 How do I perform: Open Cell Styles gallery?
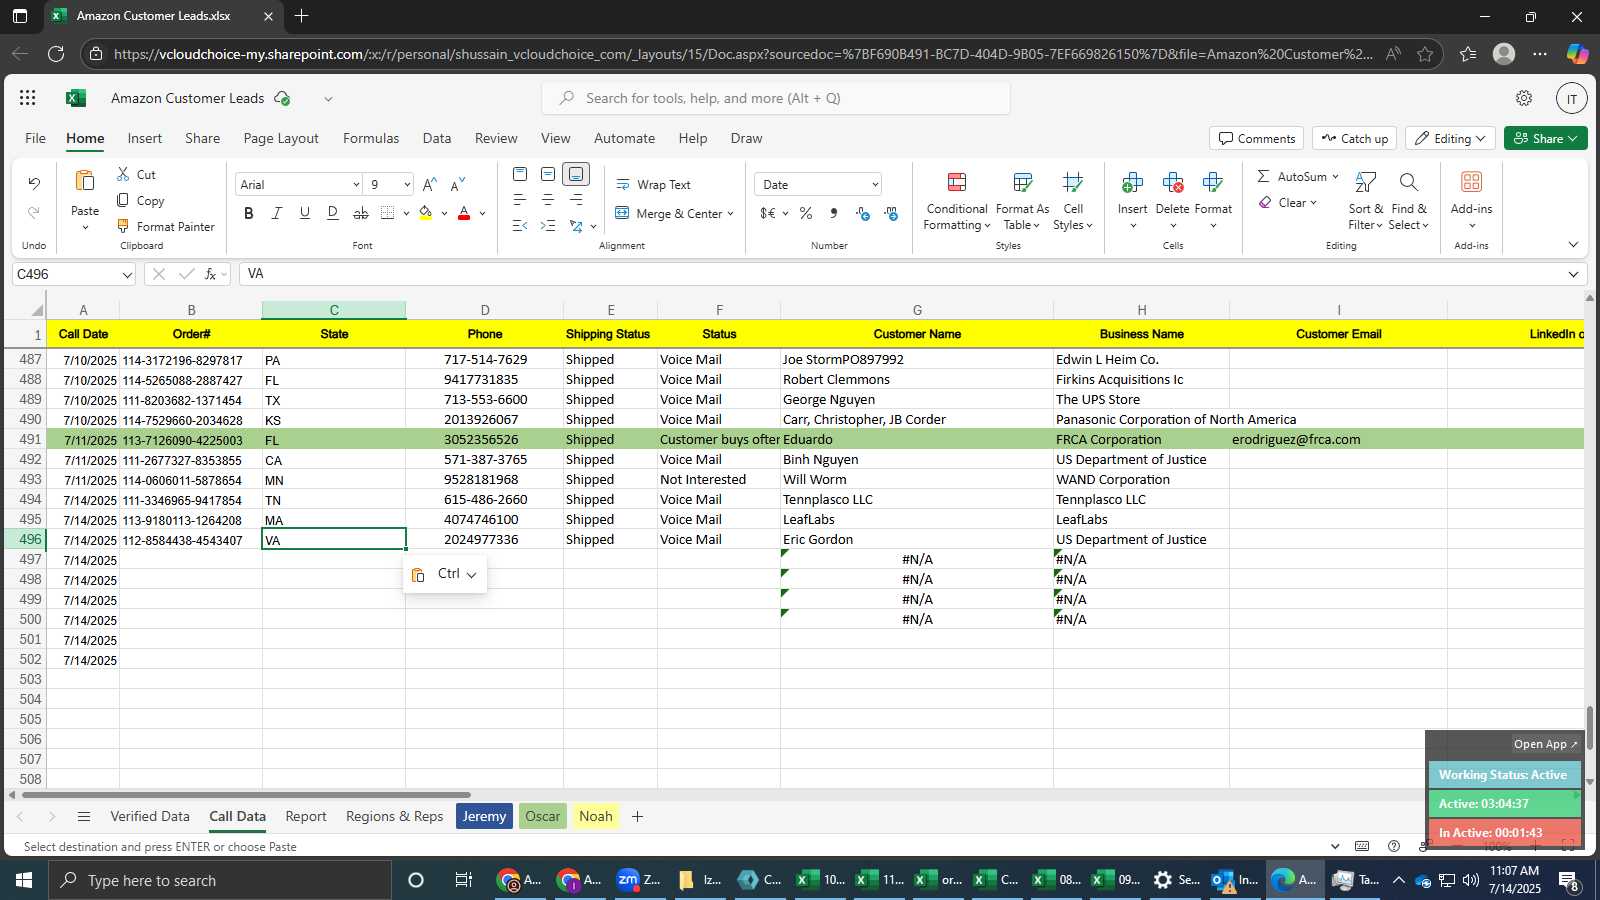(x=1073, y=201)
